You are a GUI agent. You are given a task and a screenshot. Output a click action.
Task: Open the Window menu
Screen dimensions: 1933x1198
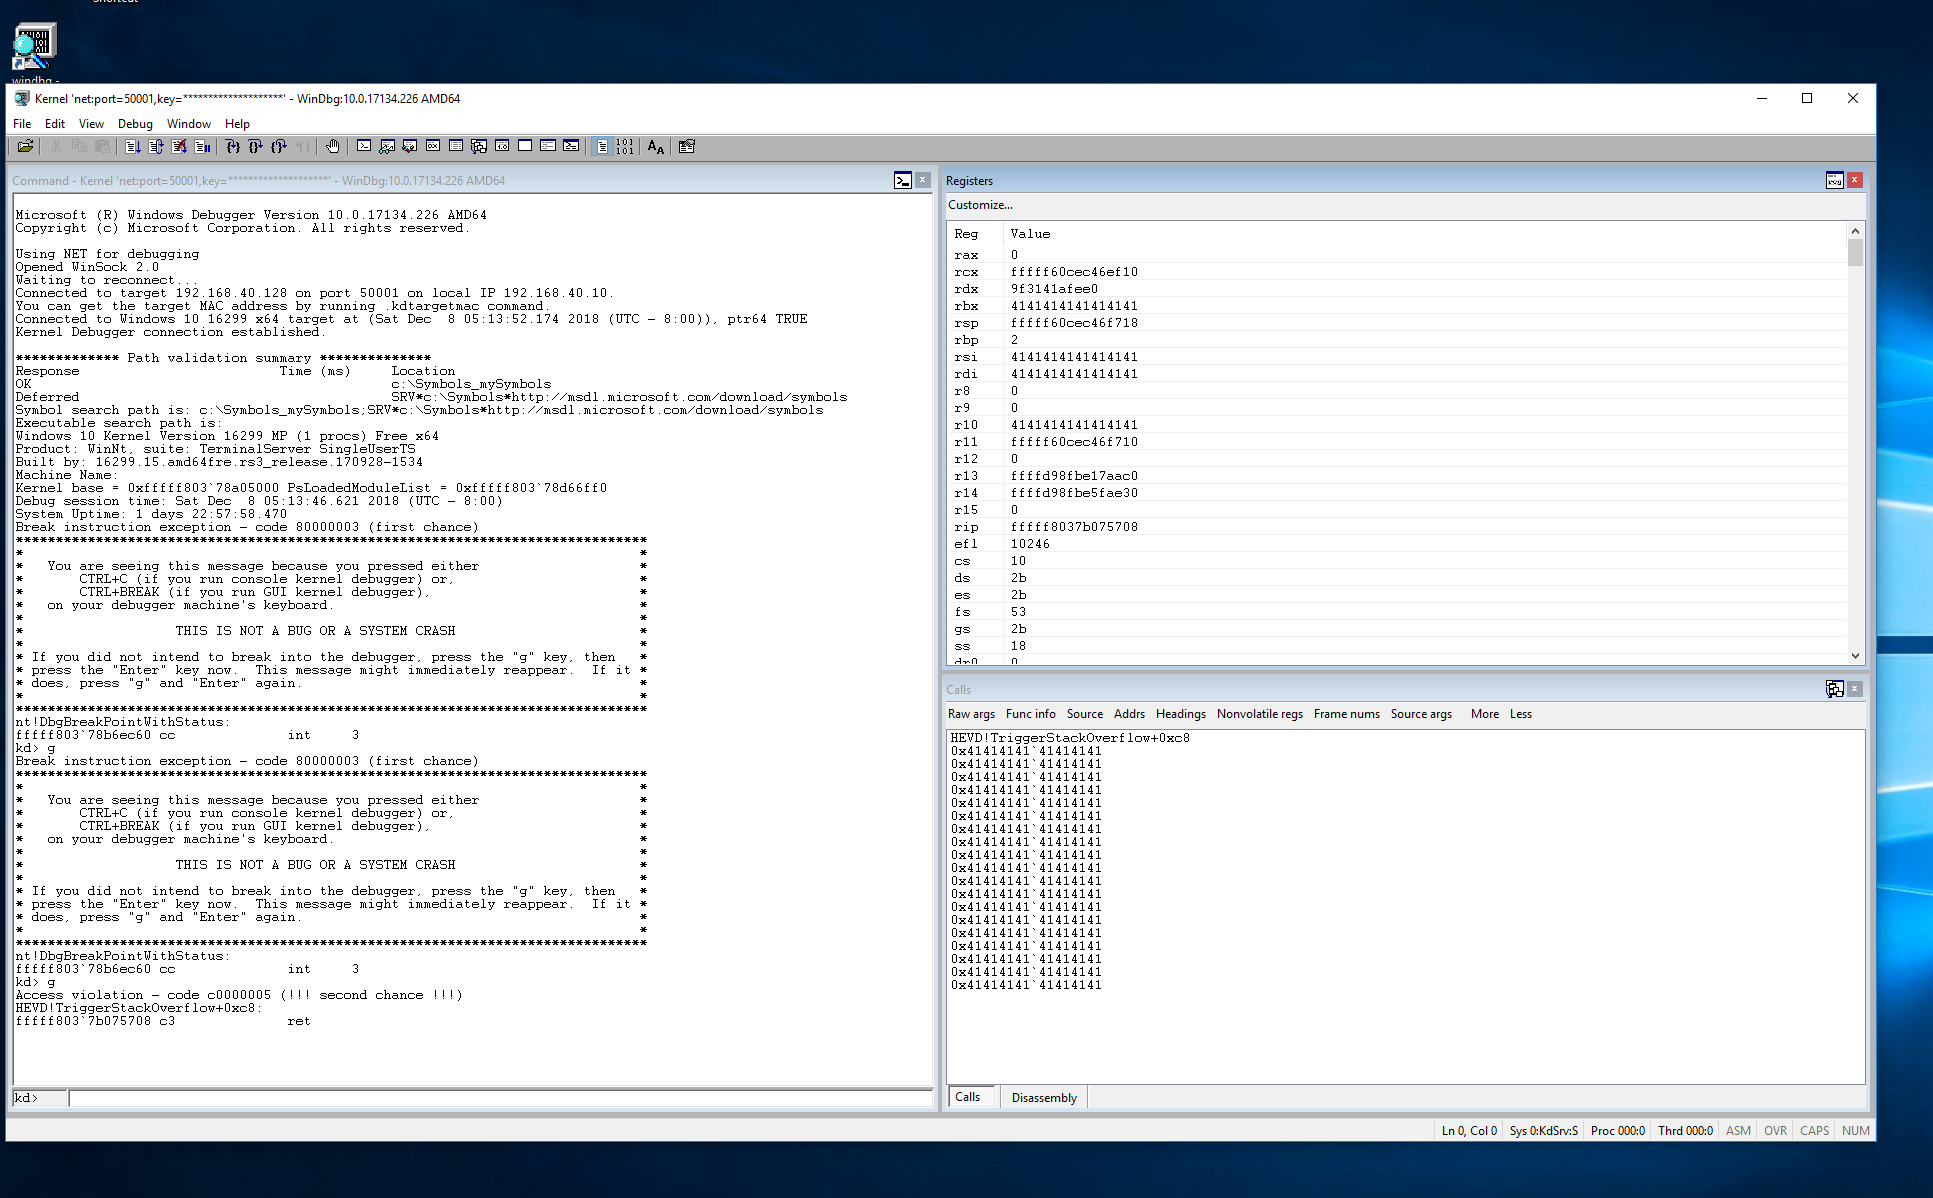[x=188, y=124]
